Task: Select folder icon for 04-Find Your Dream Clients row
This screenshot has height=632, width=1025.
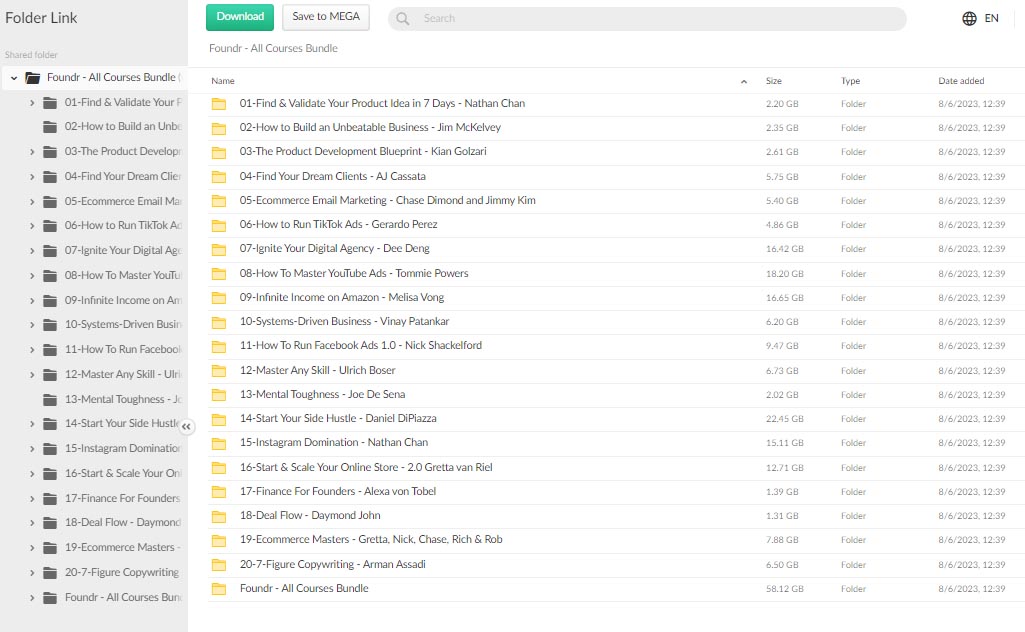Action: [x=219, y=177]
